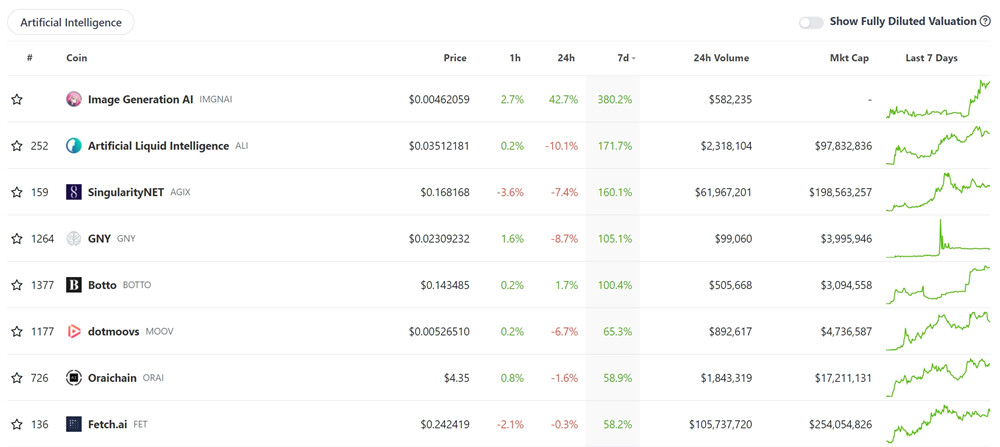Click price $0.143485 for Botto
The height and width of the screenshot is (447, 1000).
click(445, 285)
